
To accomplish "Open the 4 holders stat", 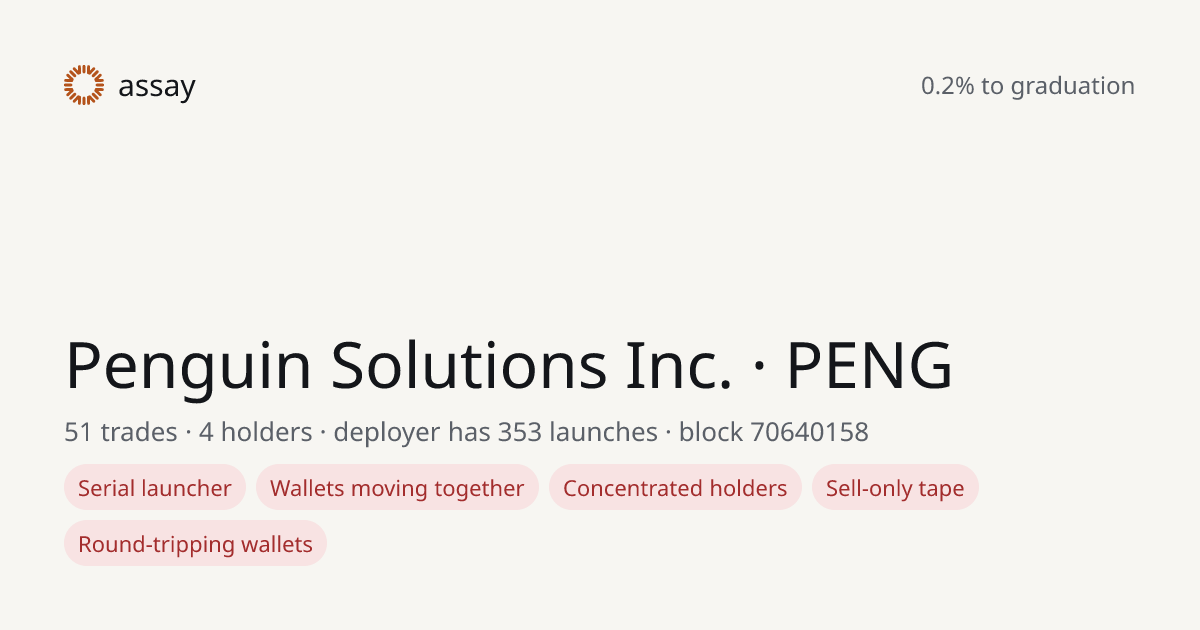I will tap(255, 432).
